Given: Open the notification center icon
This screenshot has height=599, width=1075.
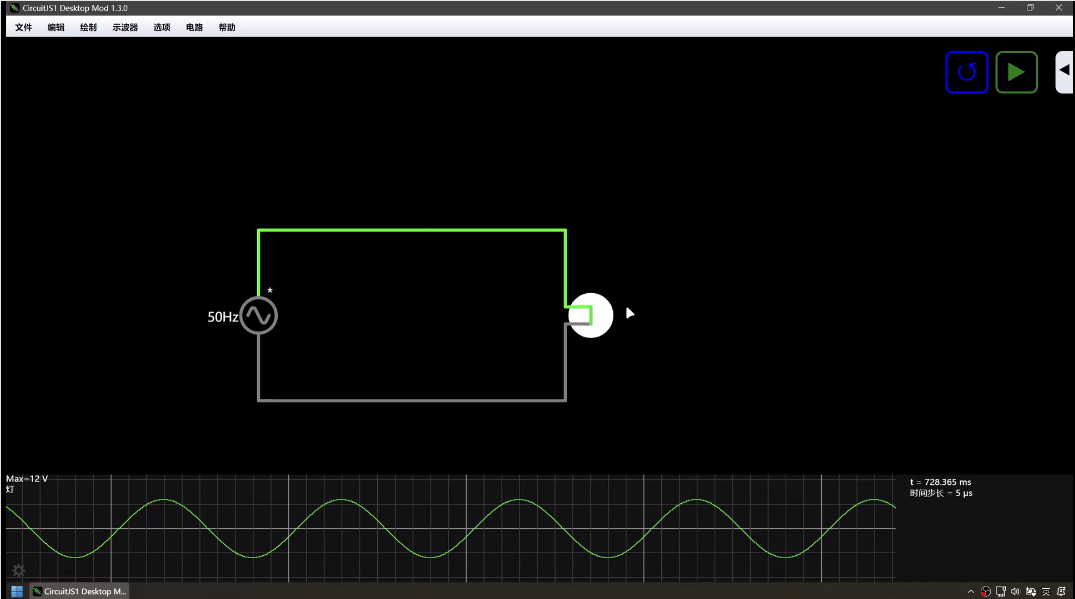Looking at the screenshot, I should pyautogui.click(x=1061, y=591).
